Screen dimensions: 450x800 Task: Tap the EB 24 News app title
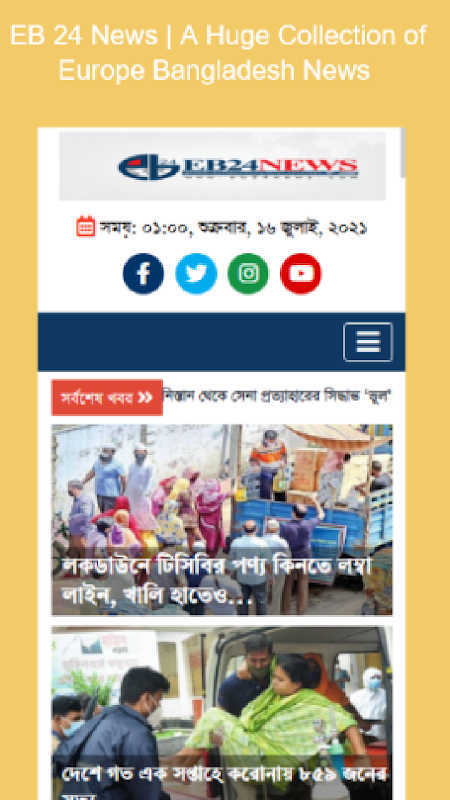point(218,53)
